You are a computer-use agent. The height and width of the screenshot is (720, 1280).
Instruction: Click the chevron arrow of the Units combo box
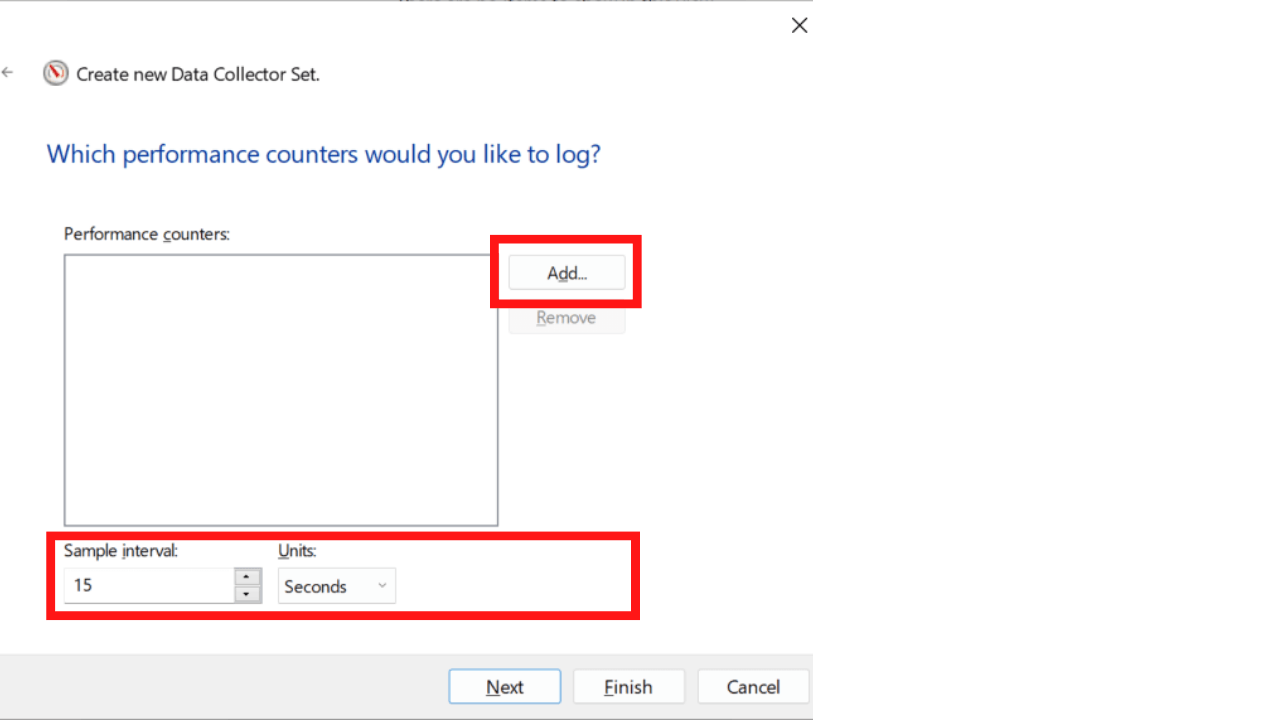point(382,586)
